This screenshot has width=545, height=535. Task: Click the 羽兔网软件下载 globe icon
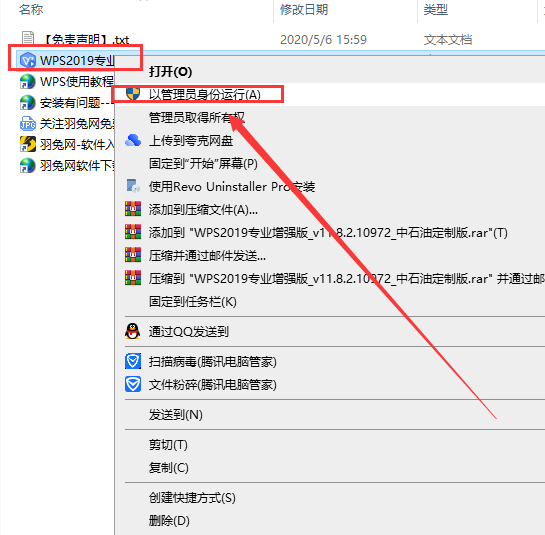tap(27, 165)
